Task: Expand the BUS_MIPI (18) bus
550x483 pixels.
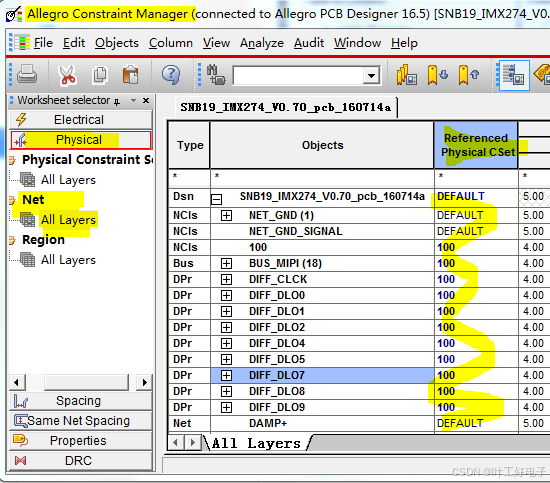Action: [x=226, y=263]
